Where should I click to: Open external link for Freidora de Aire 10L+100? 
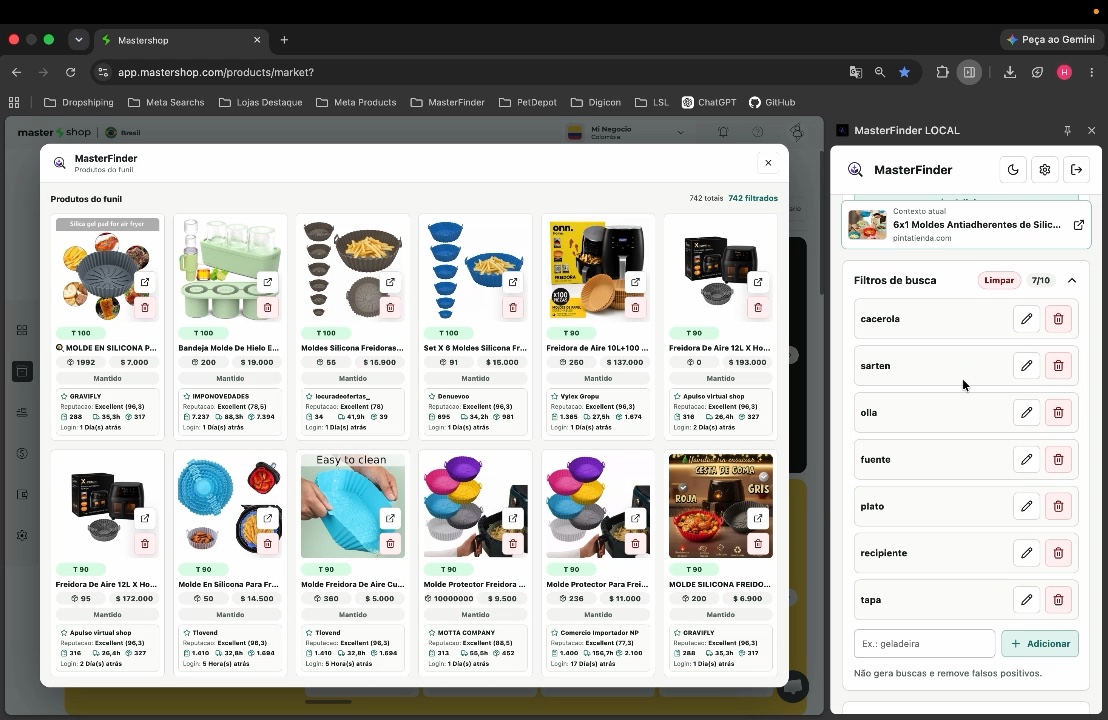635,282
